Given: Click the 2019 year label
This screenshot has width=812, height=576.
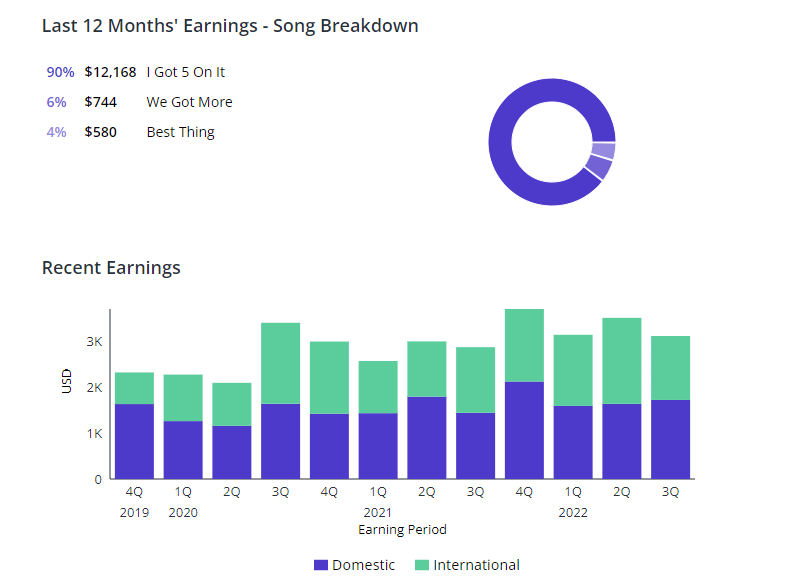Looking at the screenshot, I should (x=134, y=513).
